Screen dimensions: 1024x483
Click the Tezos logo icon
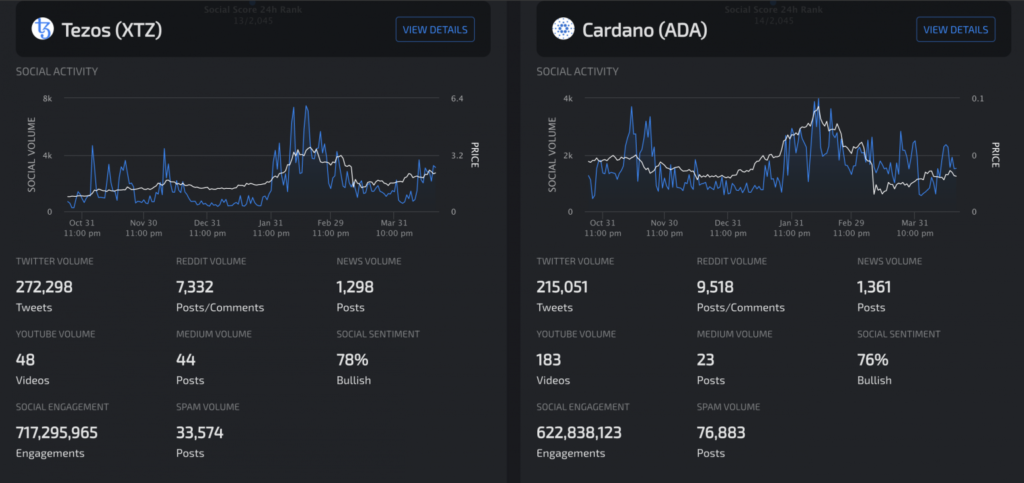42,29
